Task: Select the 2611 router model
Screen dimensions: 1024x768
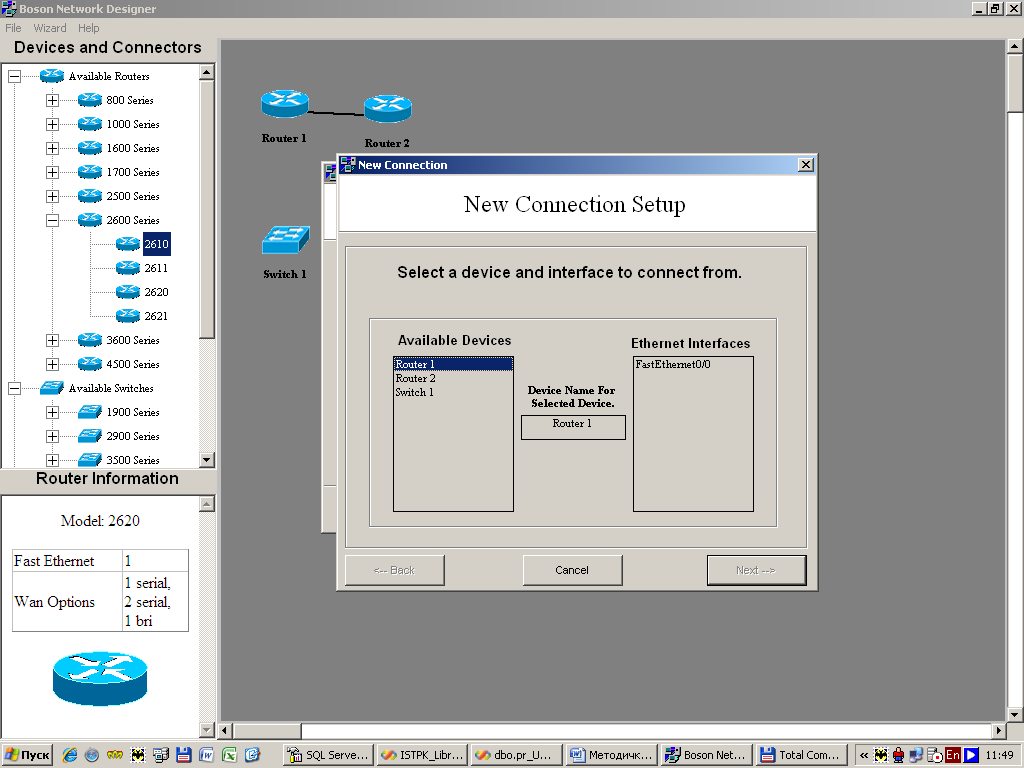Action: point(156,268)
